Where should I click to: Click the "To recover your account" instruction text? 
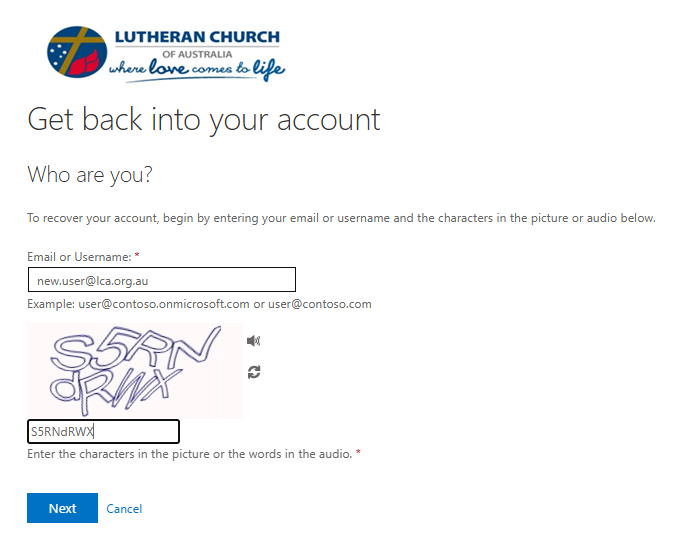[341, 218]
